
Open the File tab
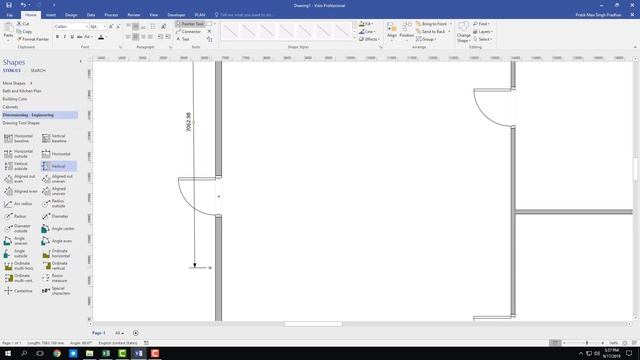(9, 15)
